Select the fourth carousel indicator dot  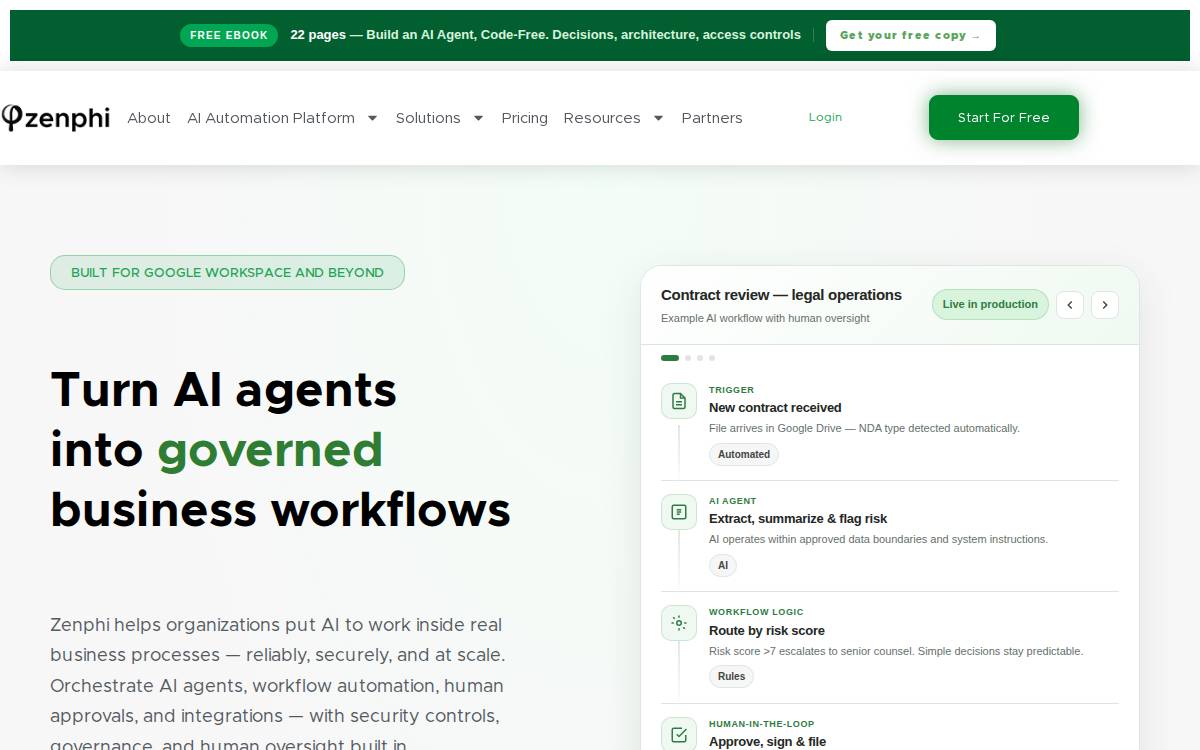click(x=712, y=358)
